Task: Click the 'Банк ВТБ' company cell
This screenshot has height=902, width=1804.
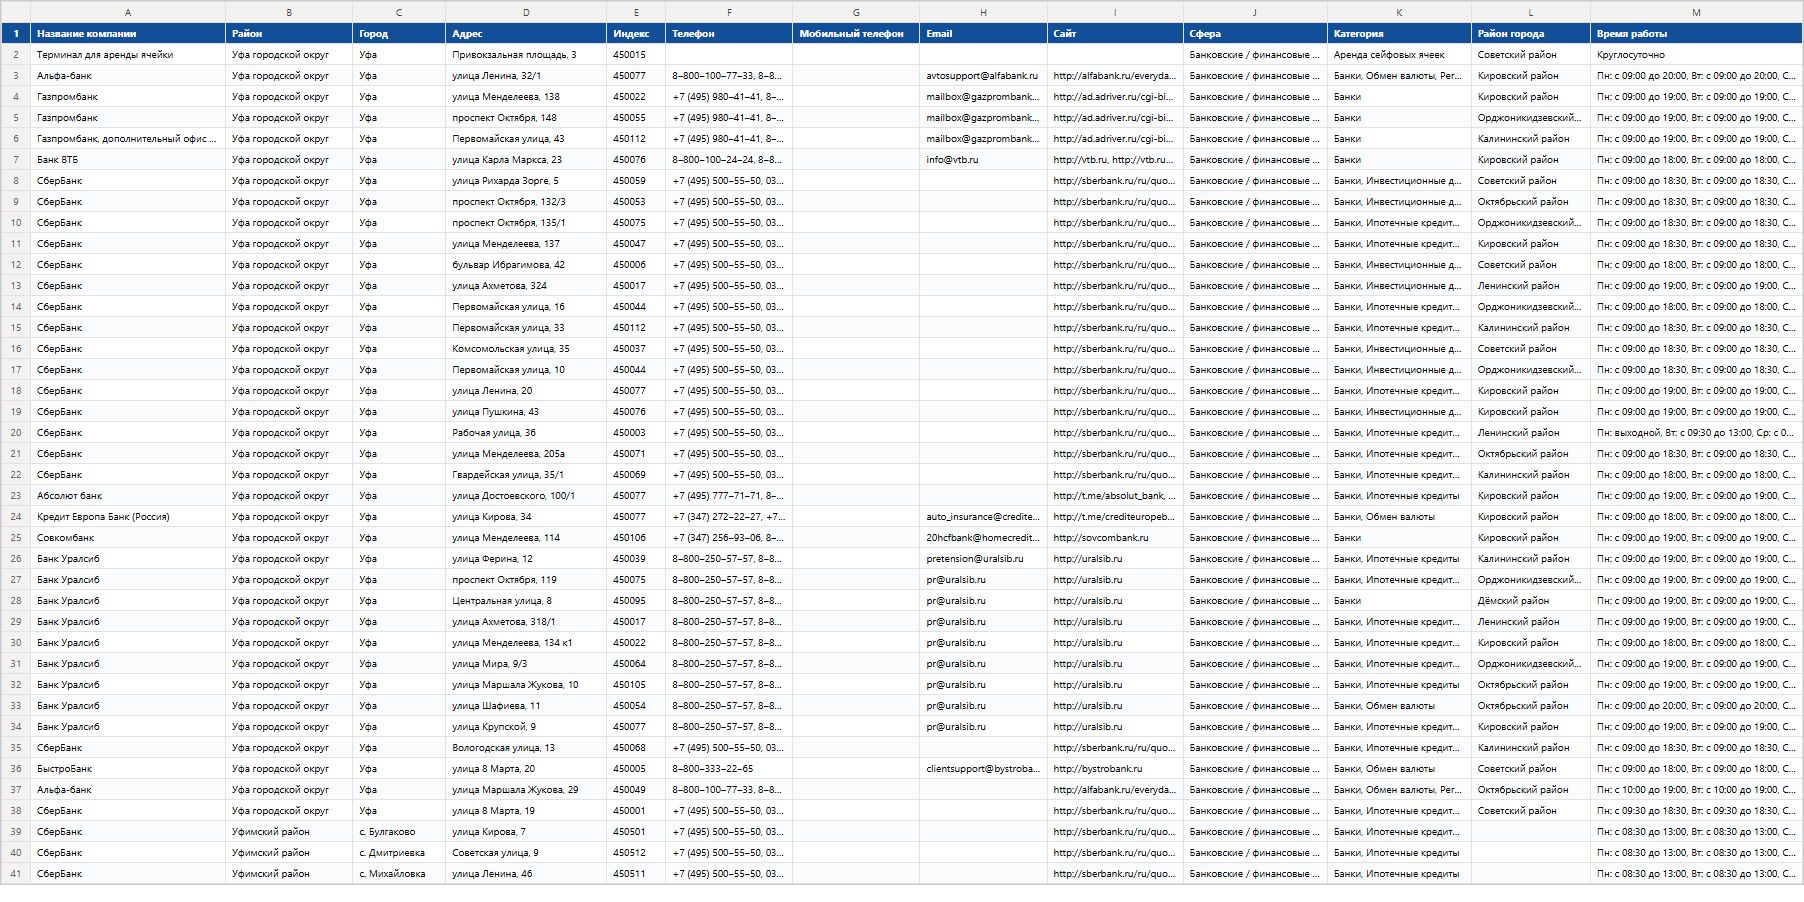Action: point(128,160)
